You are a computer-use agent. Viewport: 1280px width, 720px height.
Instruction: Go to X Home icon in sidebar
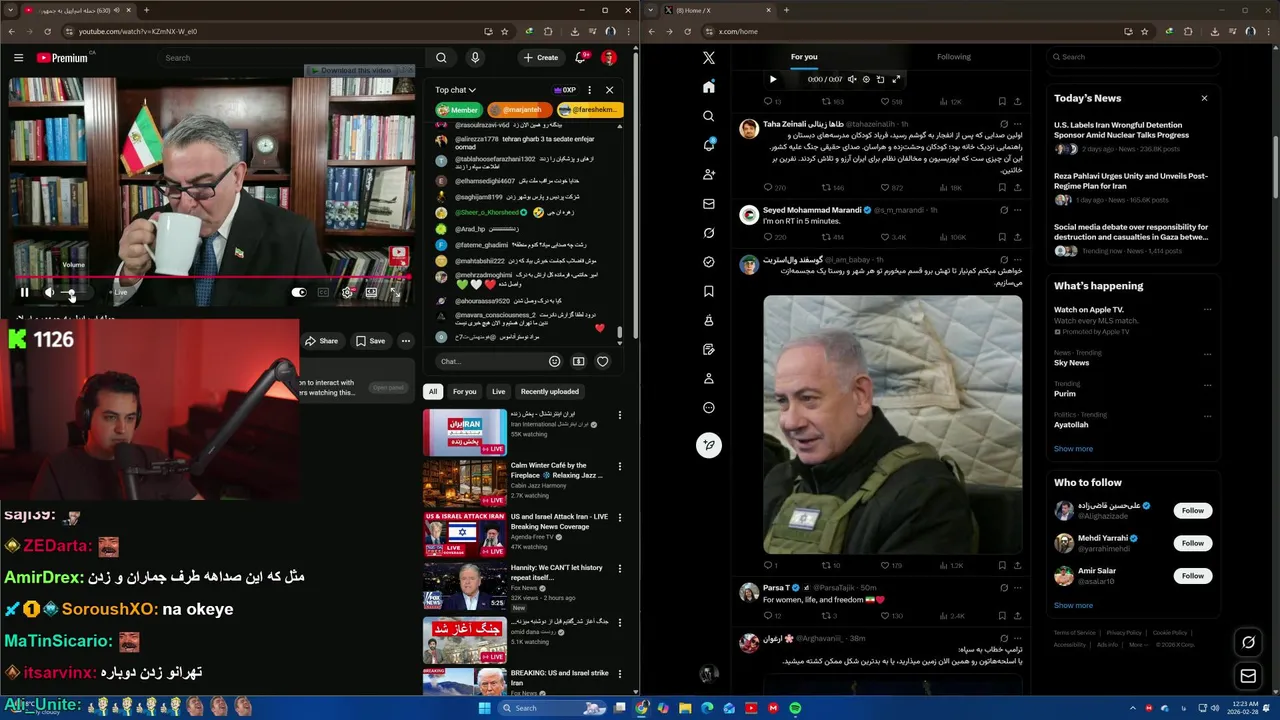pos(709,87)
